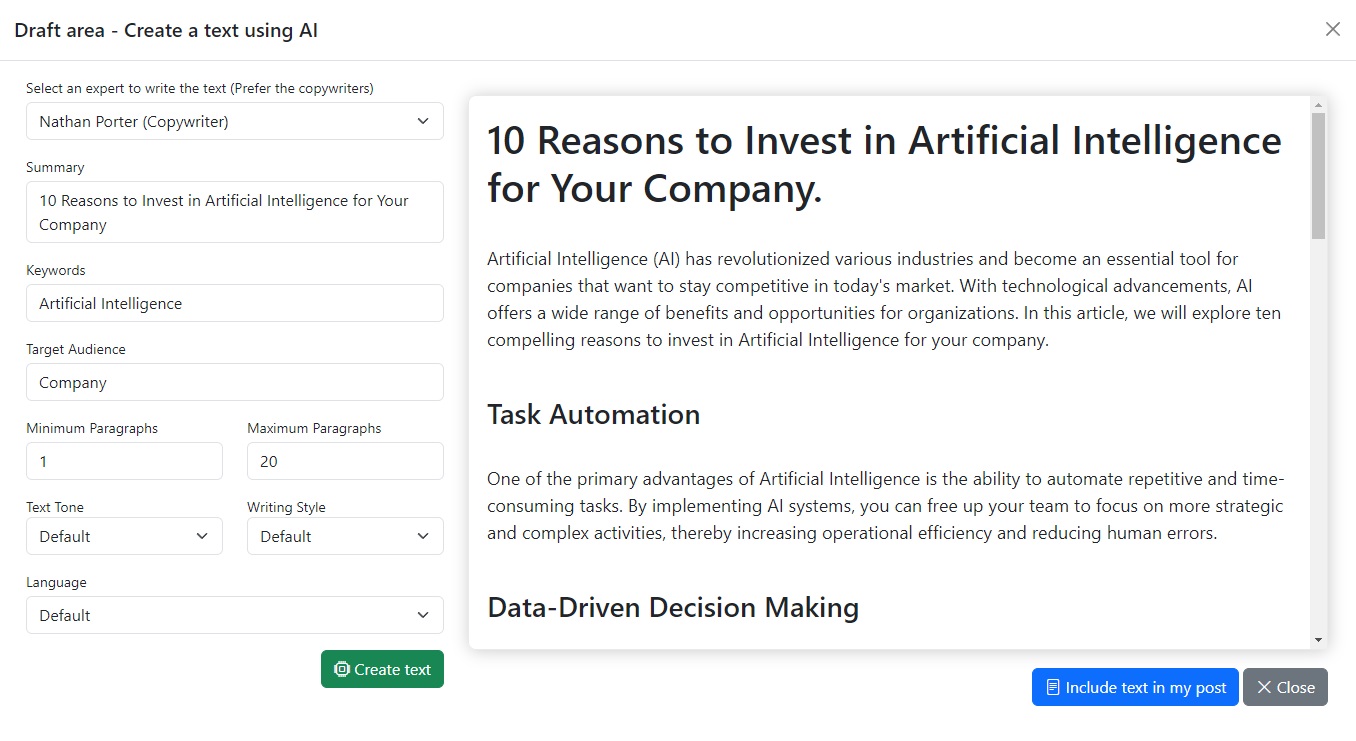The height and width of the screenshot is (741, 1356).
Task: Click the chip icon on Create text
Action: click(x=342, y=670)
